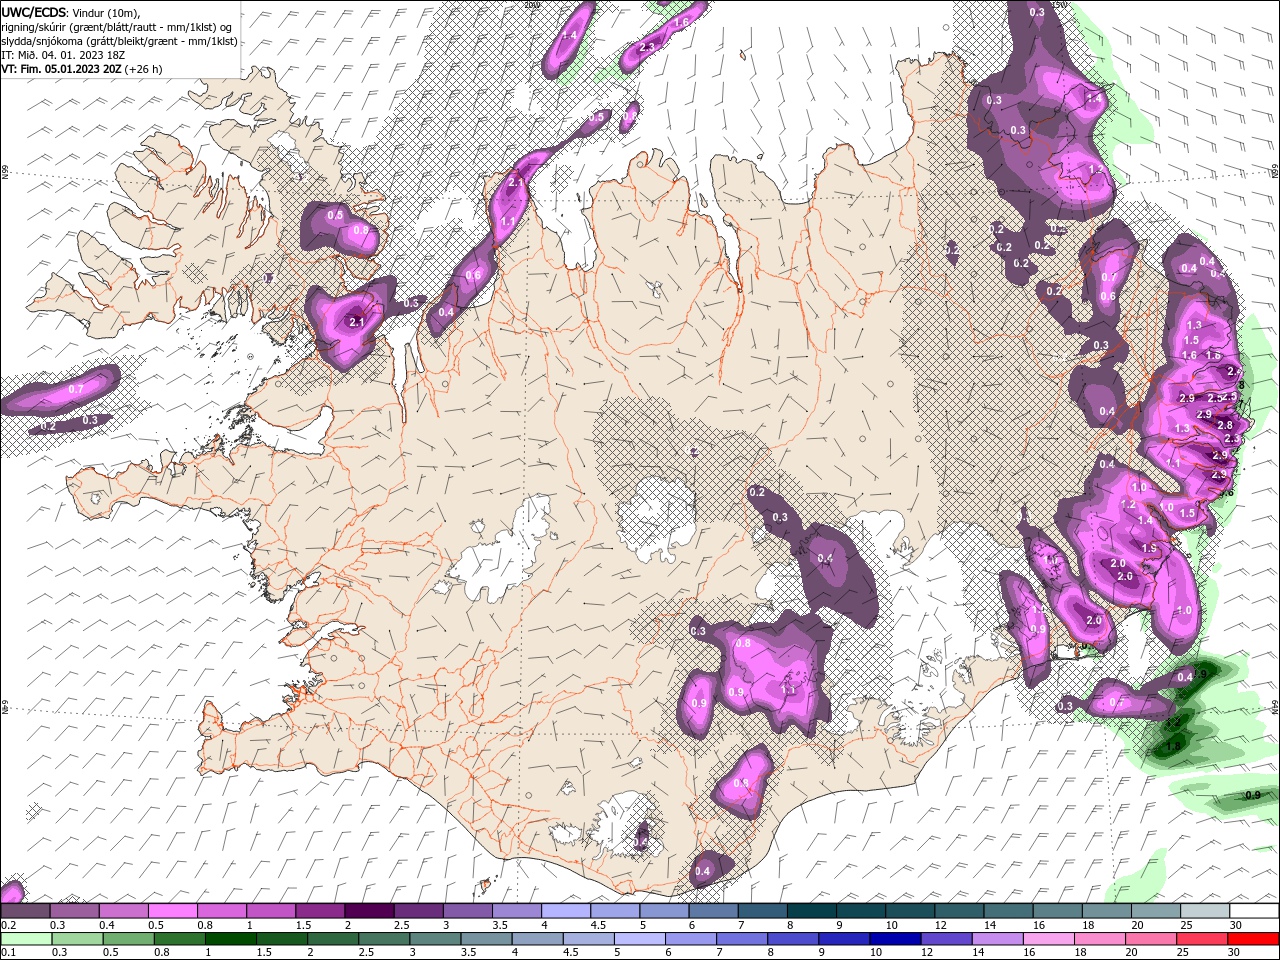This screenshot has height=960, width=1280.
Task: Select the darkest green 1–1.5 rain legend swatch
Action: [x=231, y=939]
